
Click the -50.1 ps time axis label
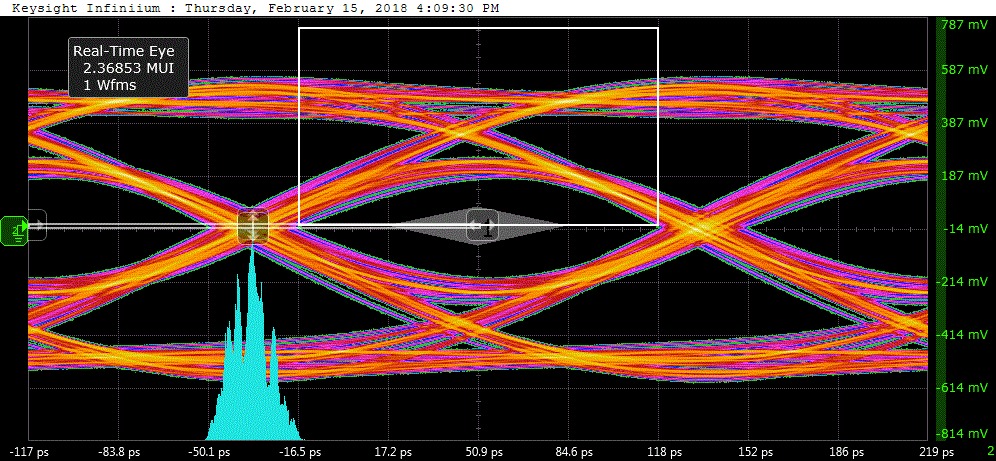coord(210,452)
